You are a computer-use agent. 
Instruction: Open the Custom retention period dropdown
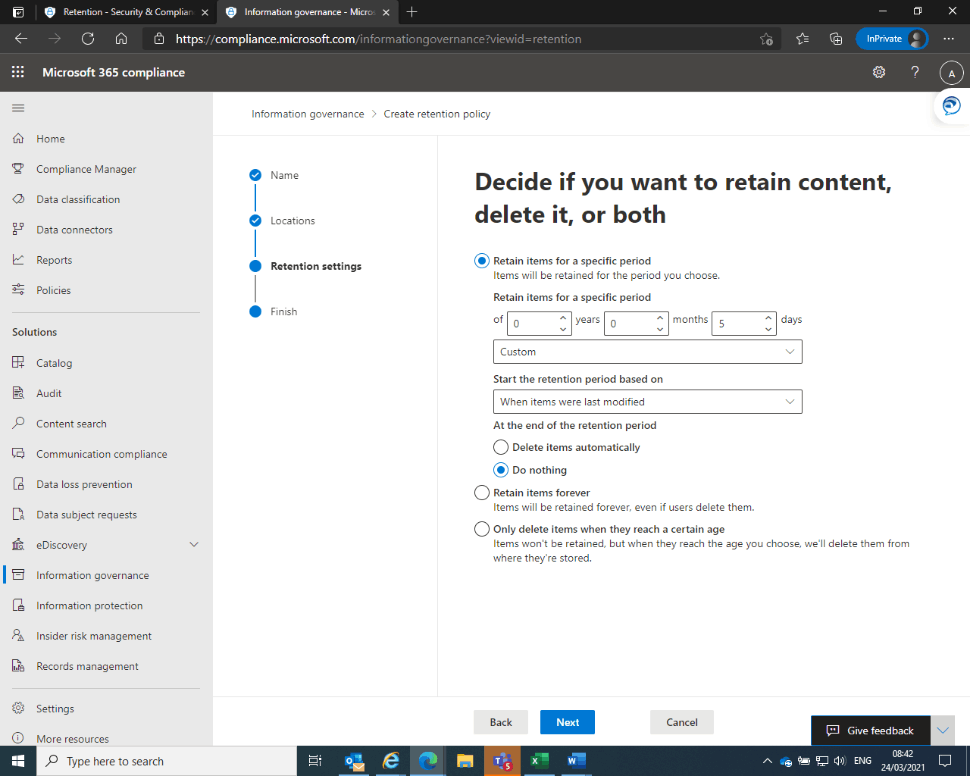click(648, 351)
